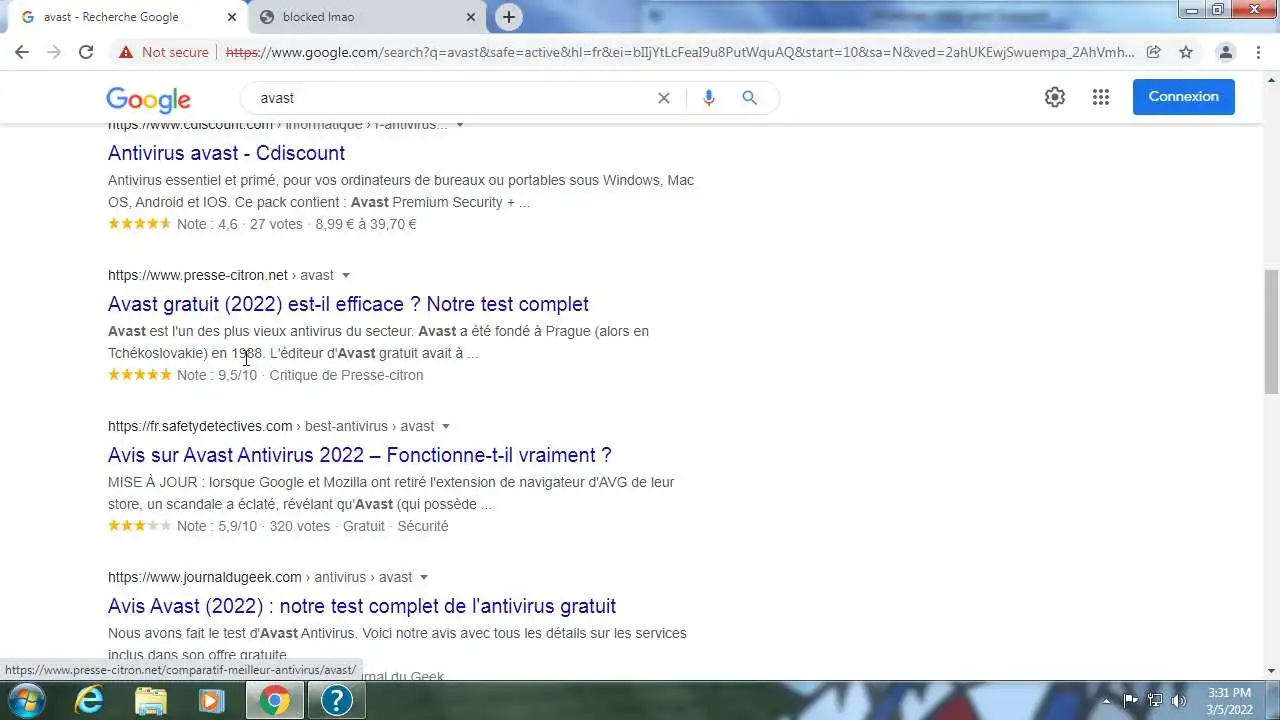The width and height of the screenshot is (1280, 720).
Task: Close the avast Recherche Google tab
Action: pos(232,17)
